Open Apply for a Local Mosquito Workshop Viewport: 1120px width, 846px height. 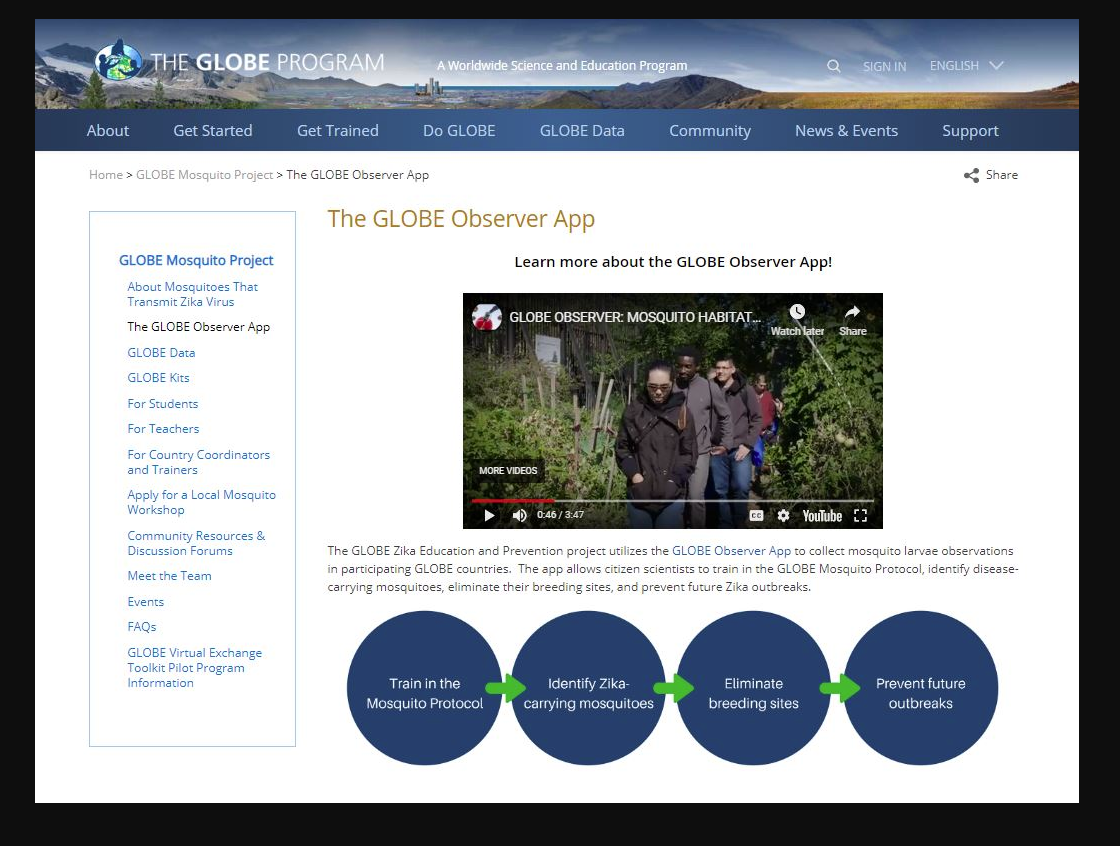click(x=201, y=502)
